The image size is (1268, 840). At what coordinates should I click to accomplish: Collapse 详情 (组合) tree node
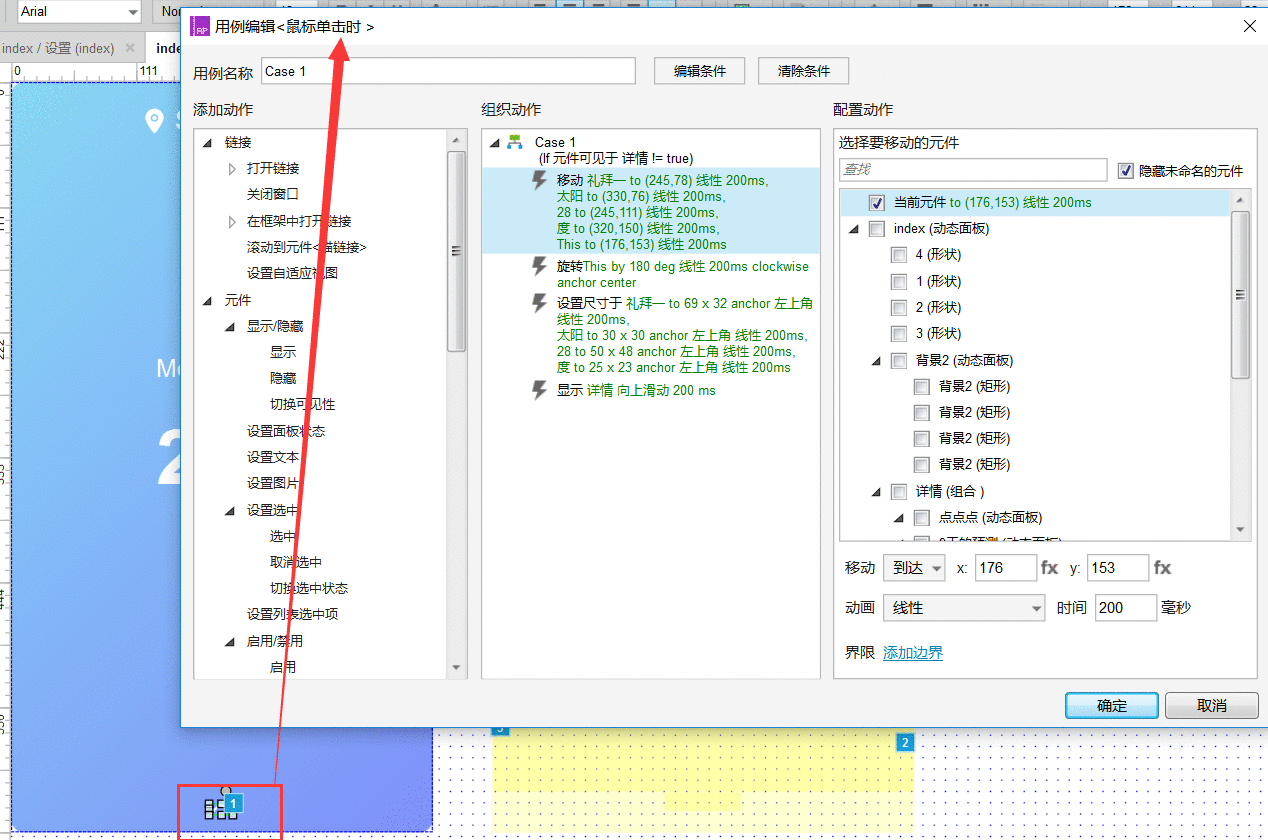click(875, 491)
